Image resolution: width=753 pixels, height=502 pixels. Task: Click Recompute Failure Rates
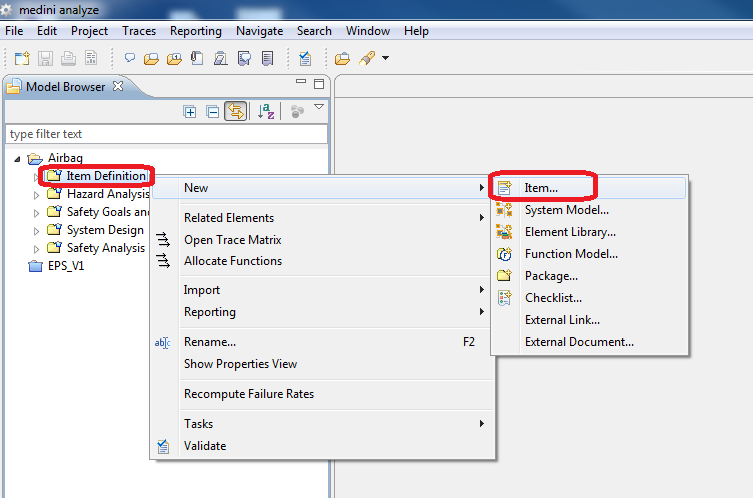point(248,394)
